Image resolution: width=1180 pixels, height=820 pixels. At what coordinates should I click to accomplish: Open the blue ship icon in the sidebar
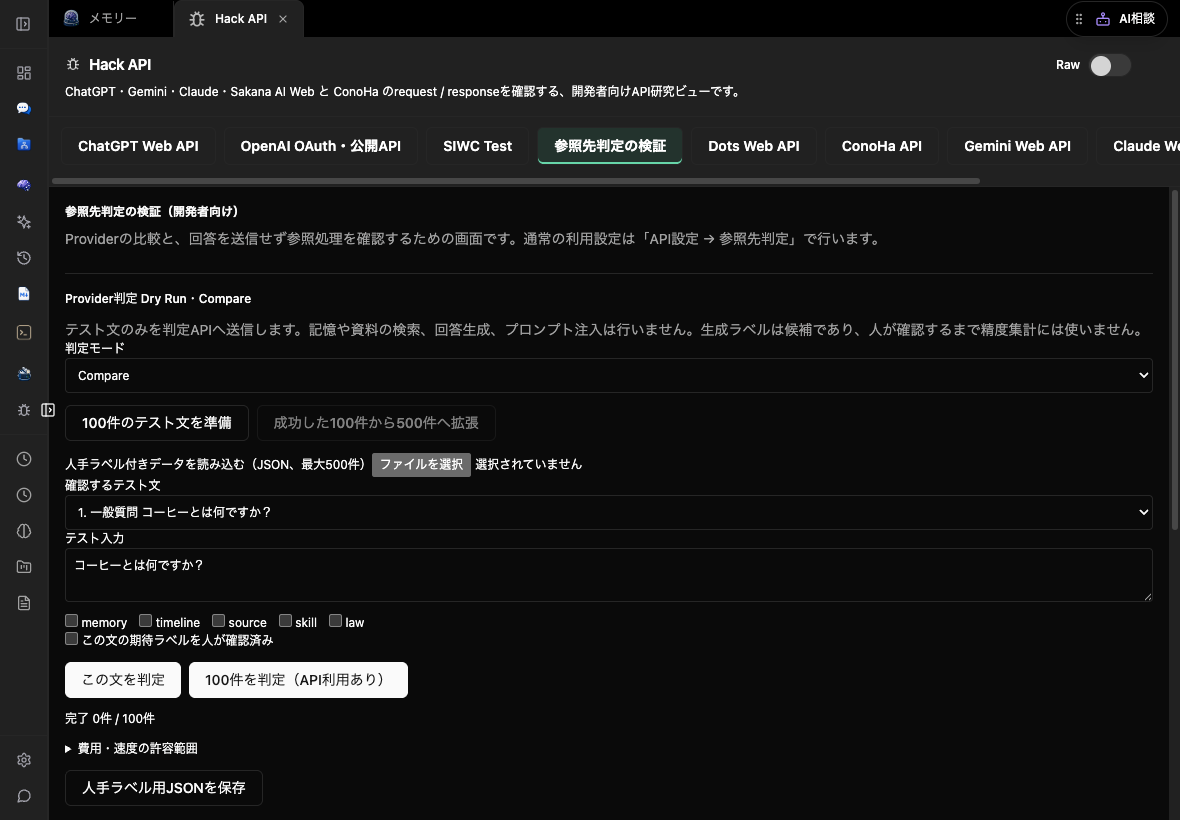(23, 373)
